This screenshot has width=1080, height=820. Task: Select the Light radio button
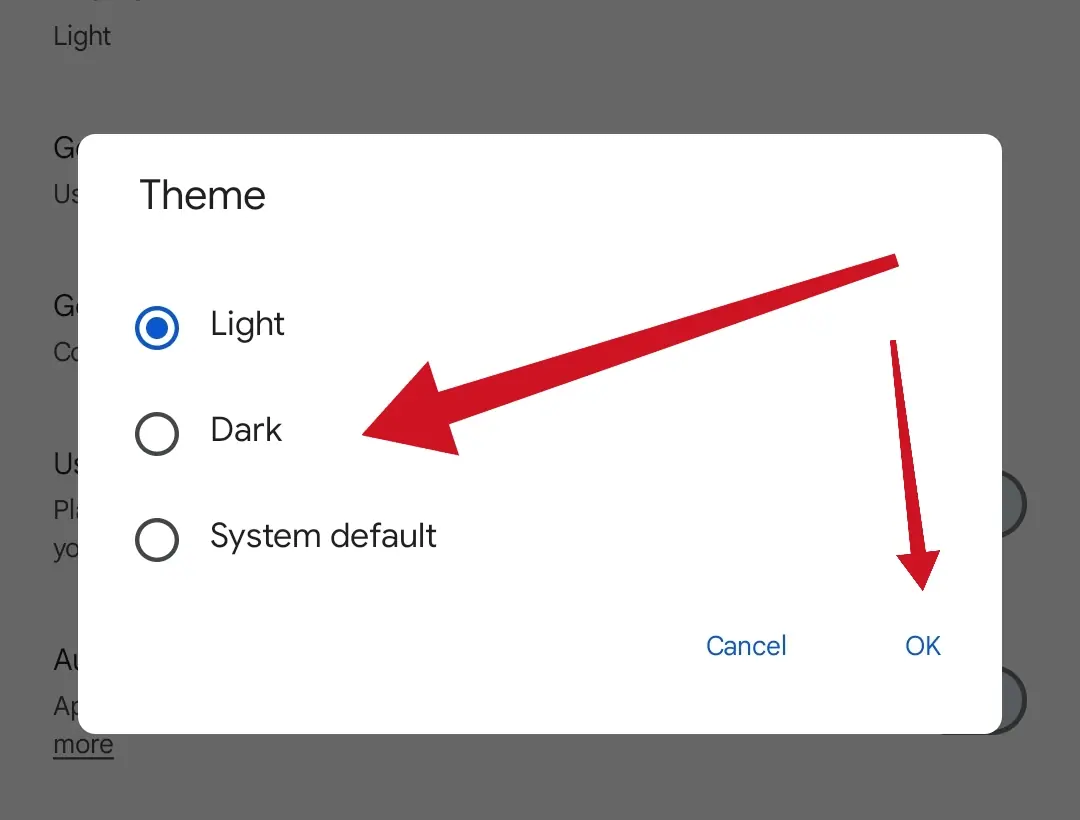coord(157,327)
